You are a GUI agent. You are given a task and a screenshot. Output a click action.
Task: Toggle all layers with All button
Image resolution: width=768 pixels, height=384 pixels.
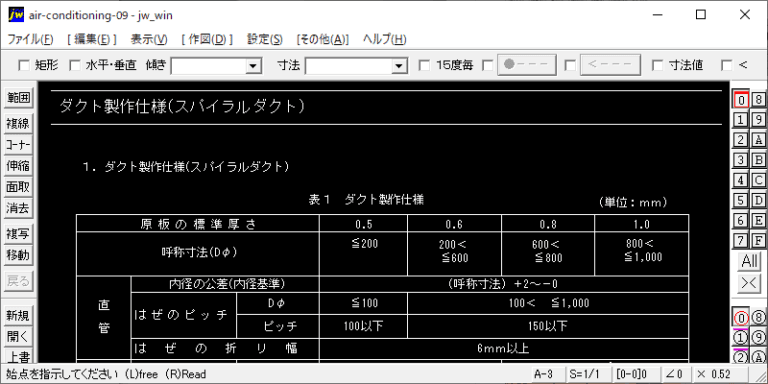click(x=749, y=262)
